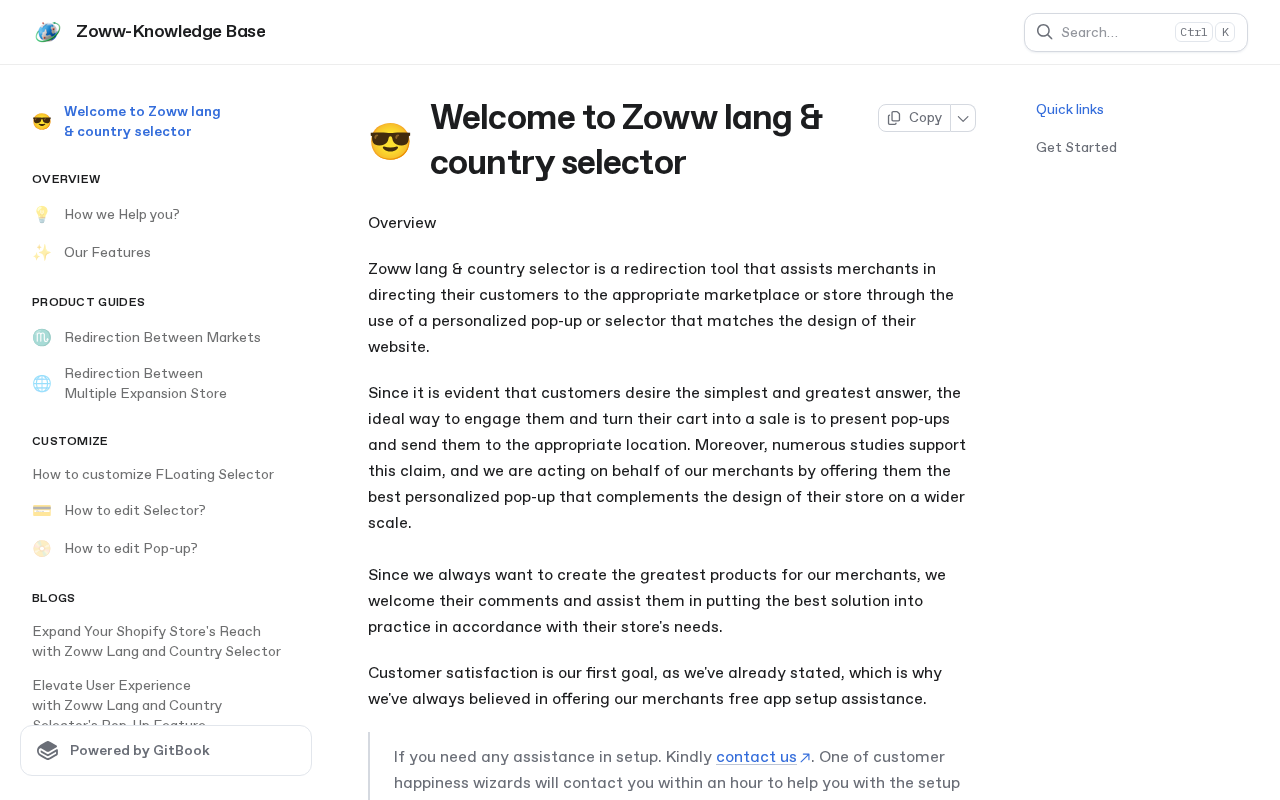The width and height of the screenshot is (1280, 800).
Task: Open Redirection Between Markets guide
Action: coord(162,338)
